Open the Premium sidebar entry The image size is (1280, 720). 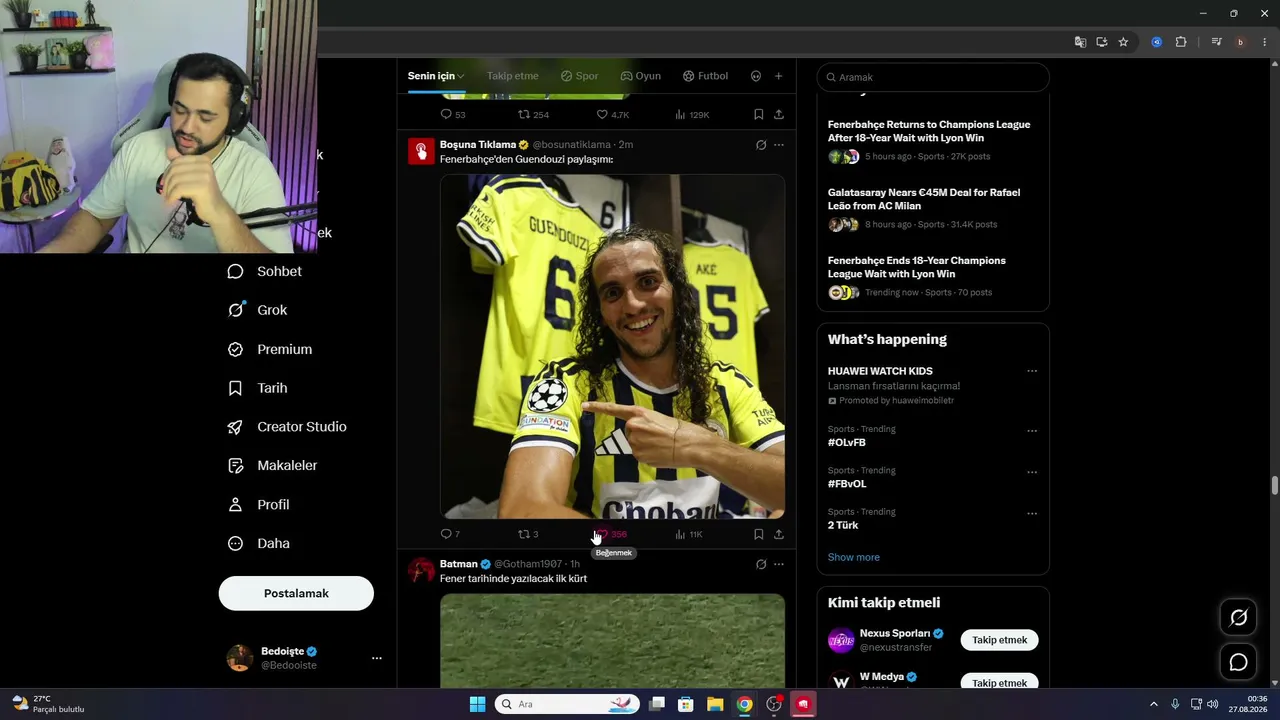269,349
